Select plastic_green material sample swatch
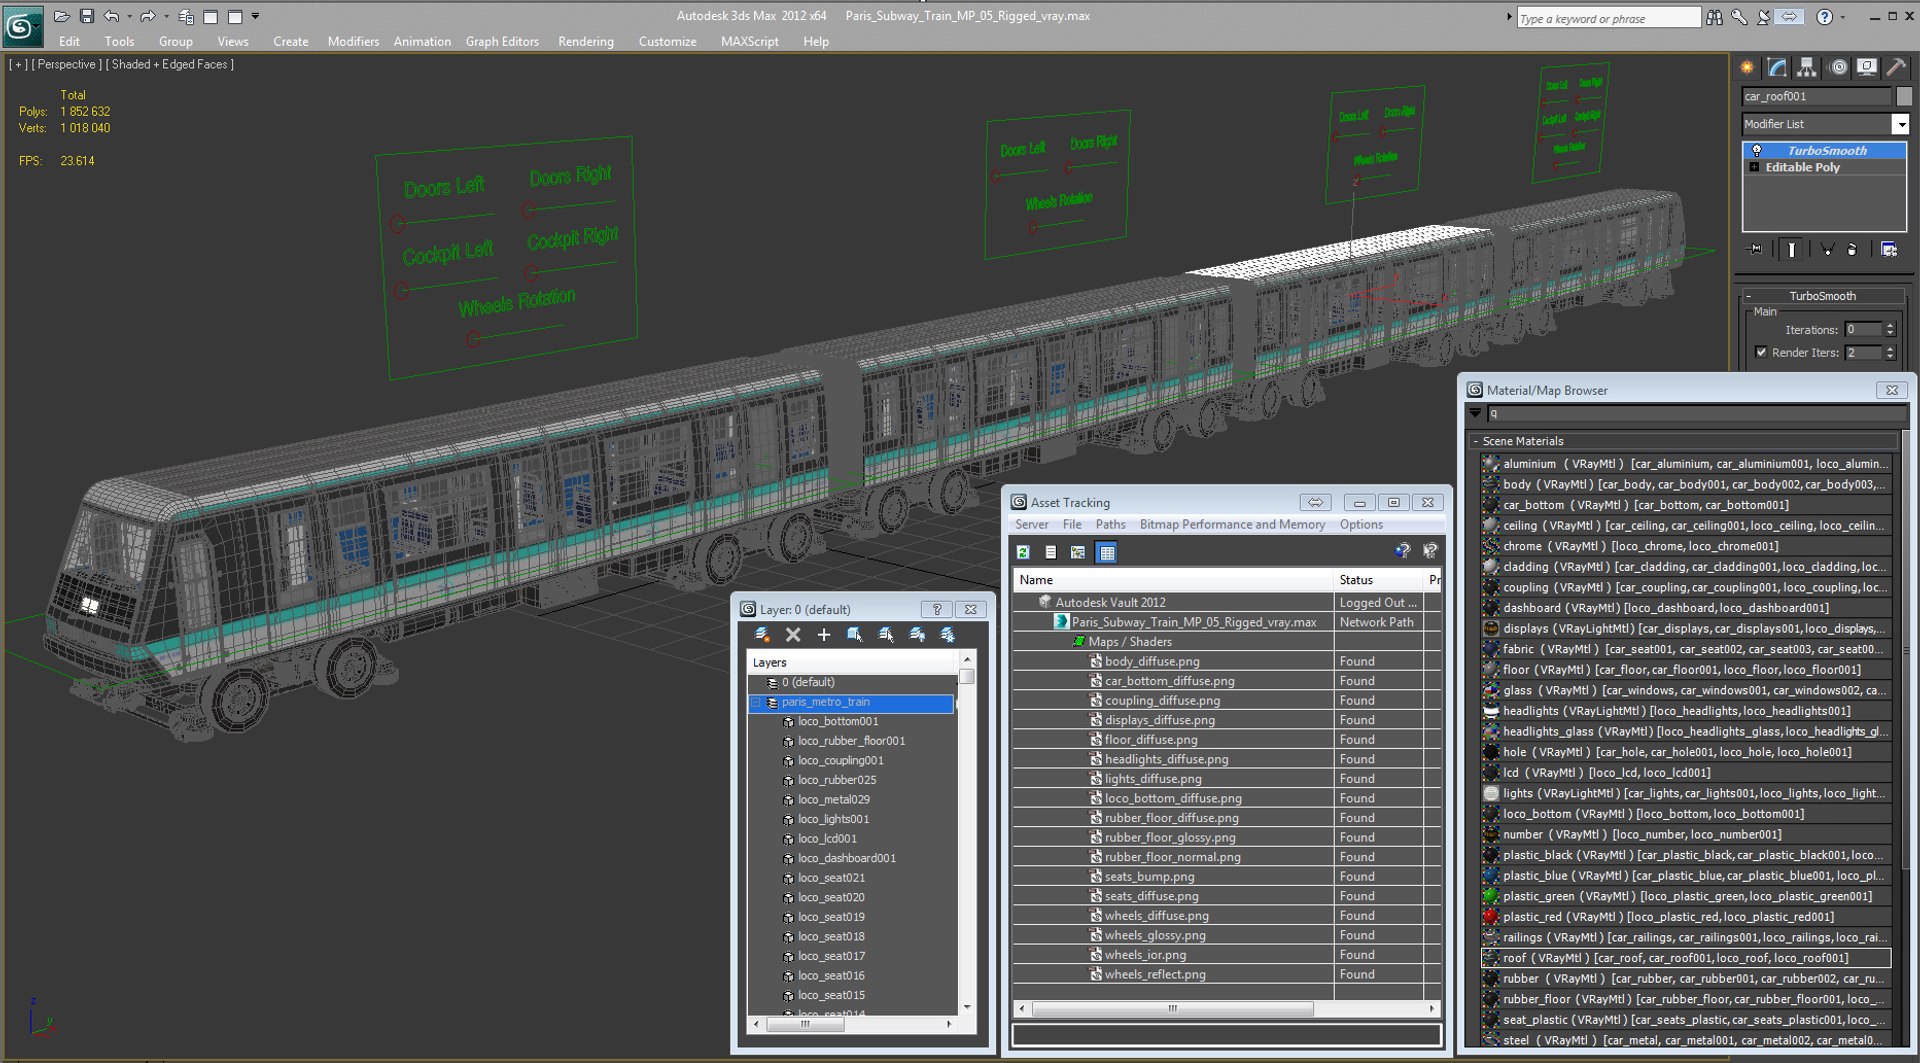 coord(1490,896)
